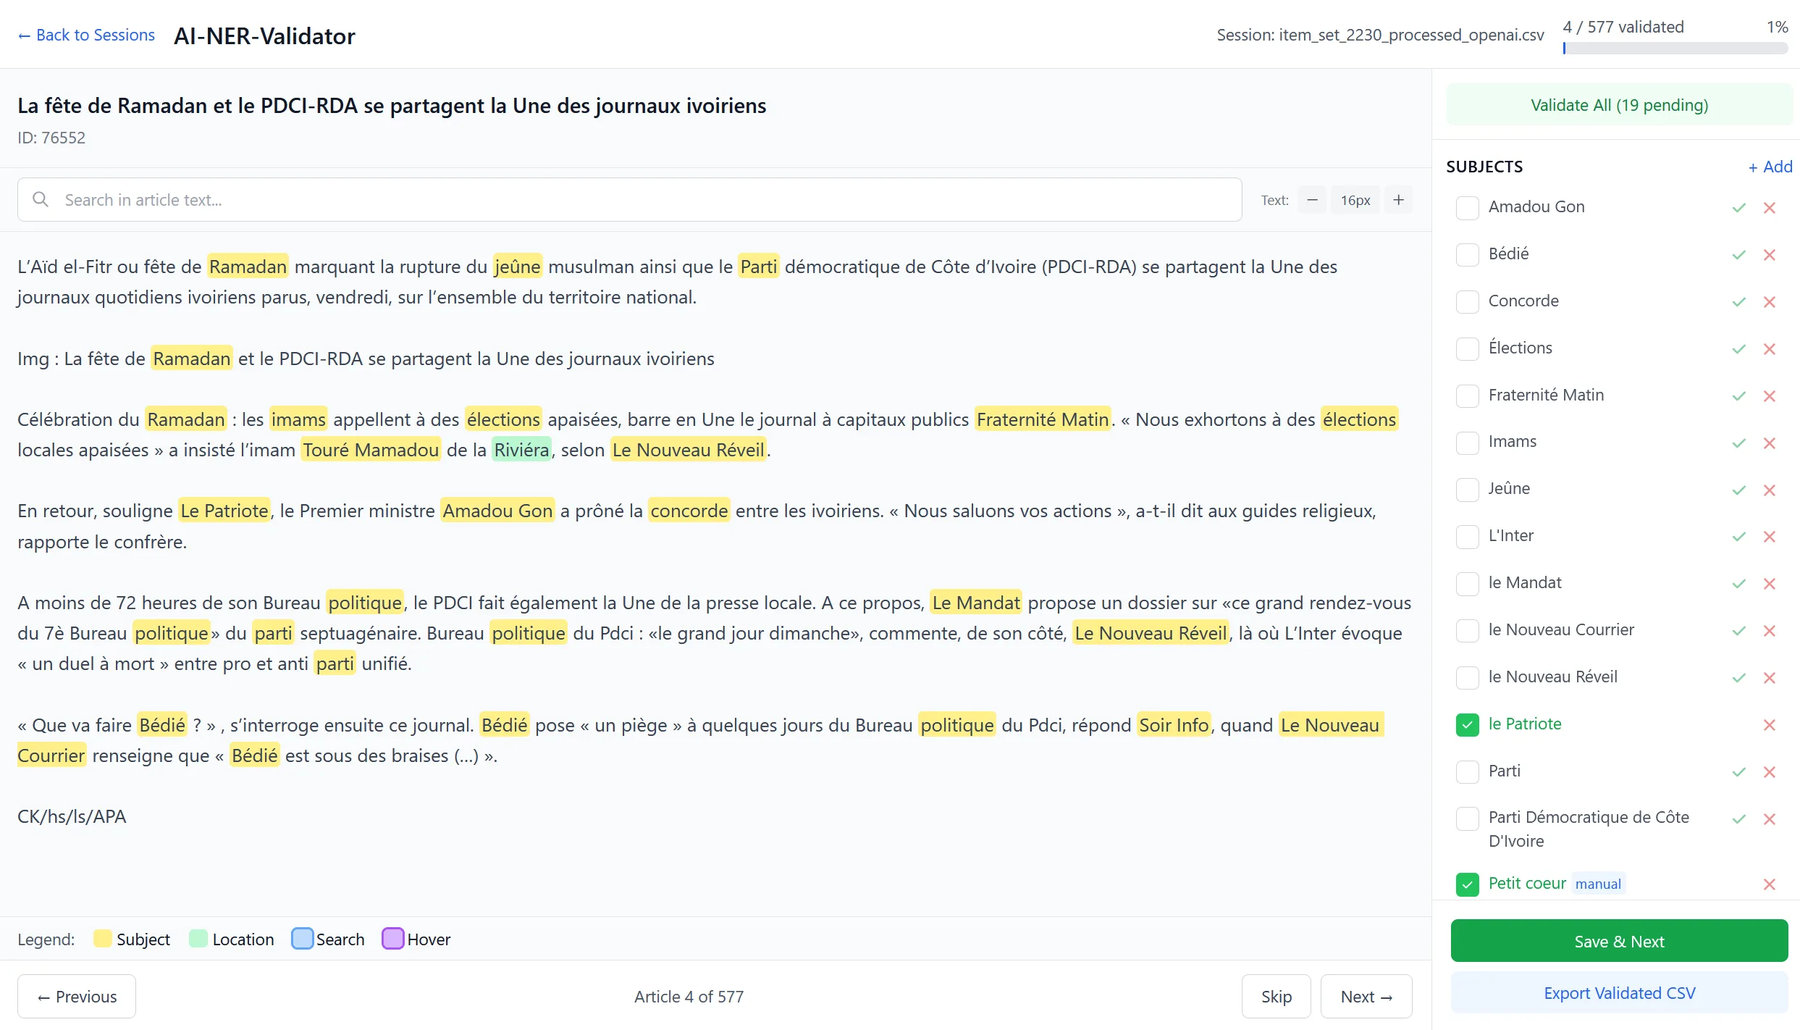Accept the le Nouveau Réveil checkmark
Image resolution: width=1800 pixels, height=1030 pixels.
pos(1739,678)
